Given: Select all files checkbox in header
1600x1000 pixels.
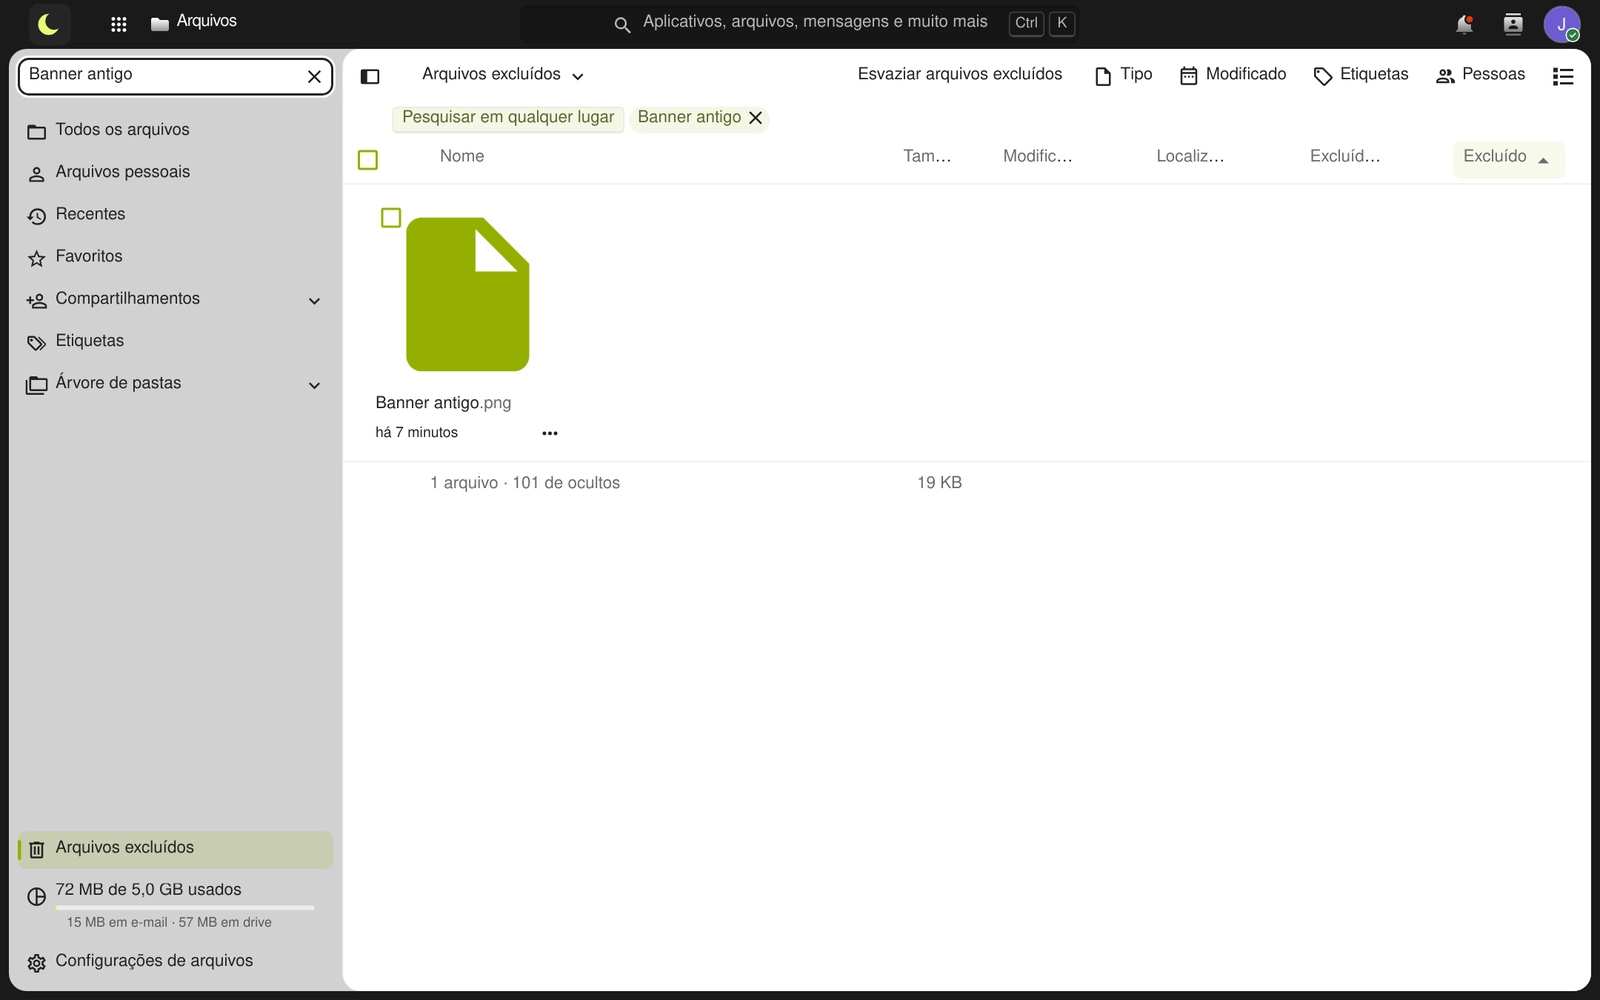Looking at the screenshot, I should point(368,160).
